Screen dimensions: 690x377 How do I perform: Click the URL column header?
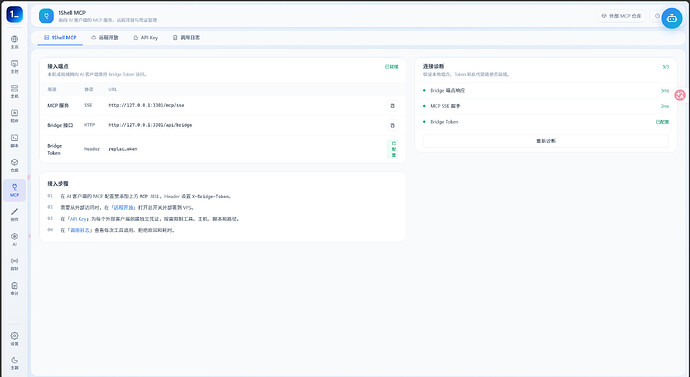tap(113, 89)
